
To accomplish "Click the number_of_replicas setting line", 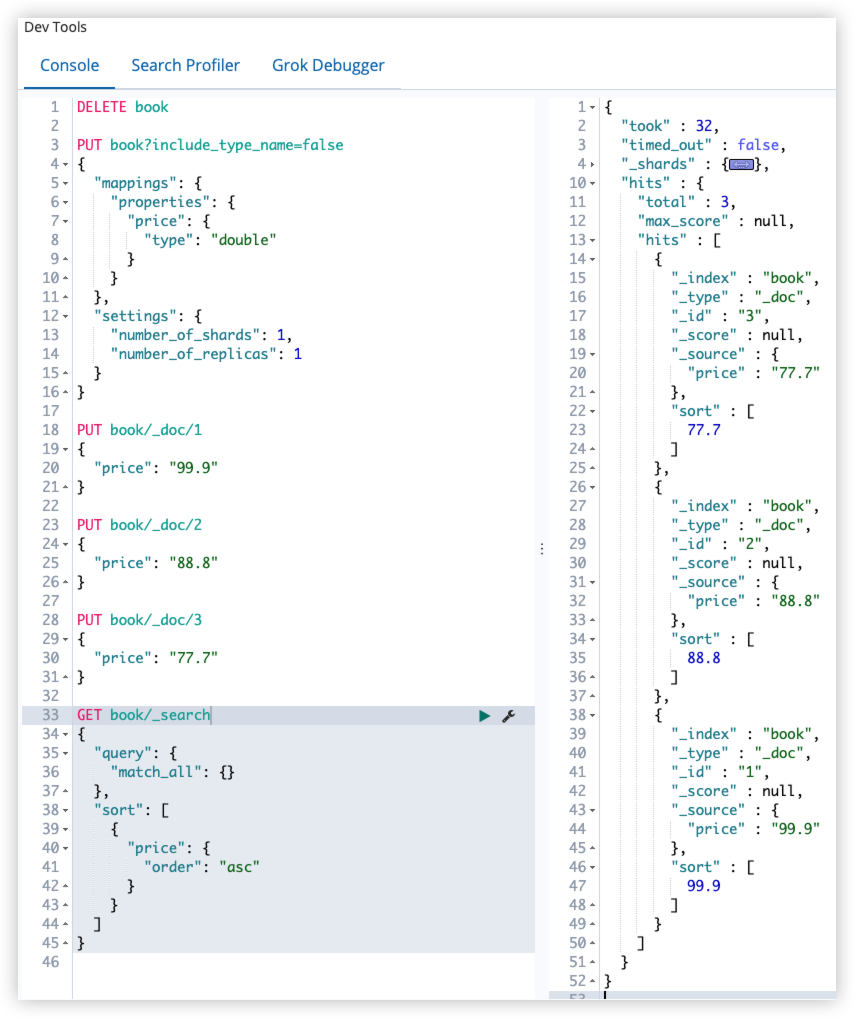I will point(206,354).
